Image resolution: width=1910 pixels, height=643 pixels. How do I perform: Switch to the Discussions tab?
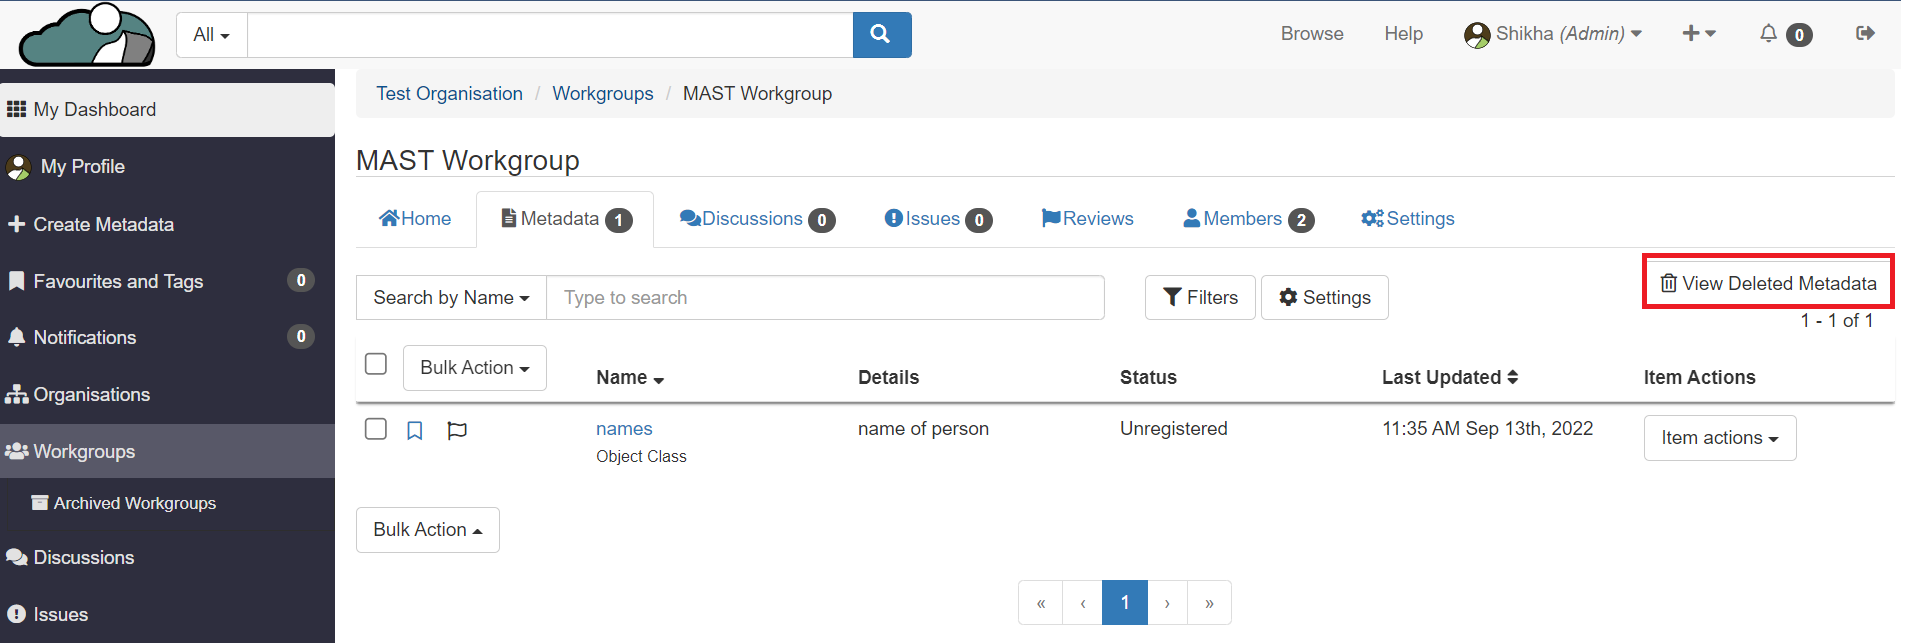(x=756, y=219)
